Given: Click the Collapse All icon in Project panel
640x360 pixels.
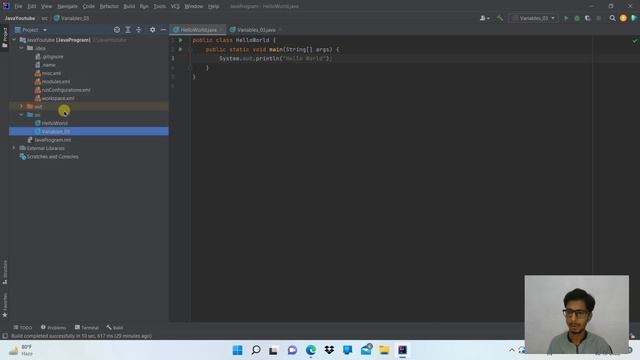Looking at the screenshot, I should tap(139, 30).
